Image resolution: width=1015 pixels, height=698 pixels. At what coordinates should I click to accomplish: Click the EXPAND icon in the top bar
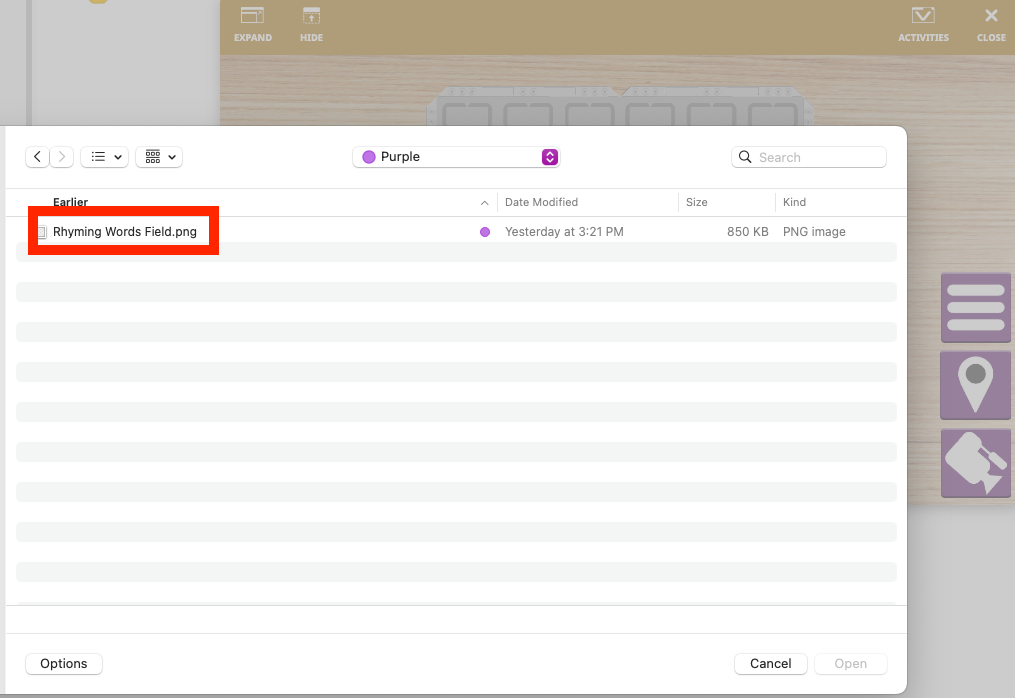pyautogui.click(x=253, y=18)
